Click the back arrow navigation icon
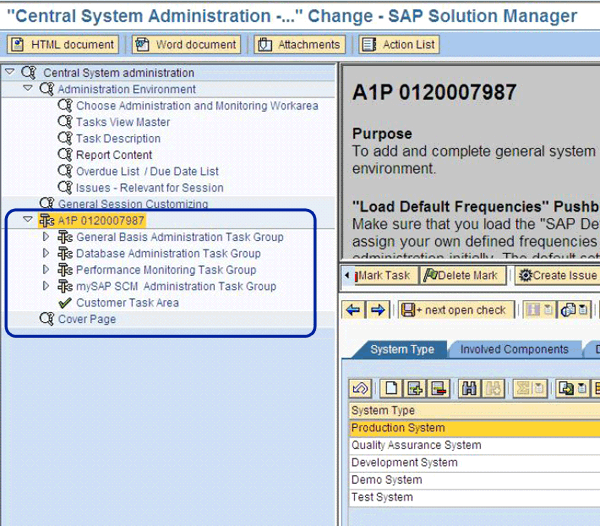Viewport: 600px width, 526px height. 353,310
